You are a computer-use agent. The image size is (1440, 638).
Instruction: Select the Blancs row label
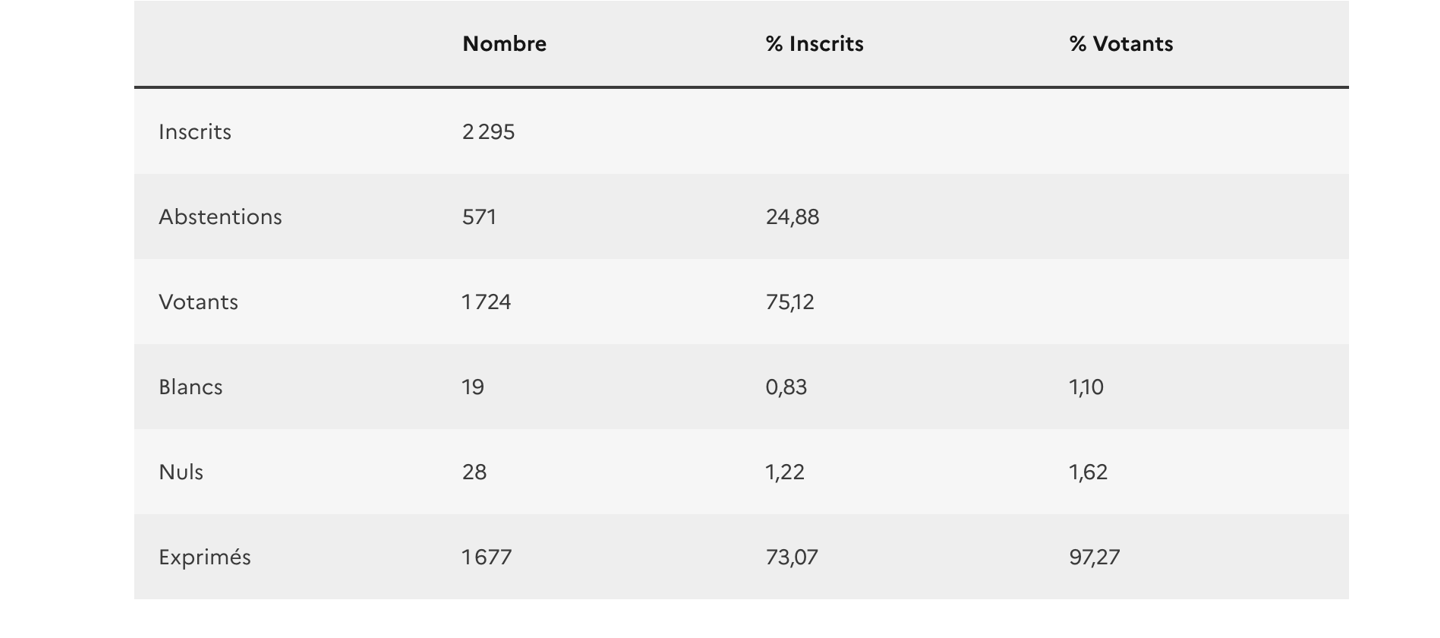click(x=190, y=387)
